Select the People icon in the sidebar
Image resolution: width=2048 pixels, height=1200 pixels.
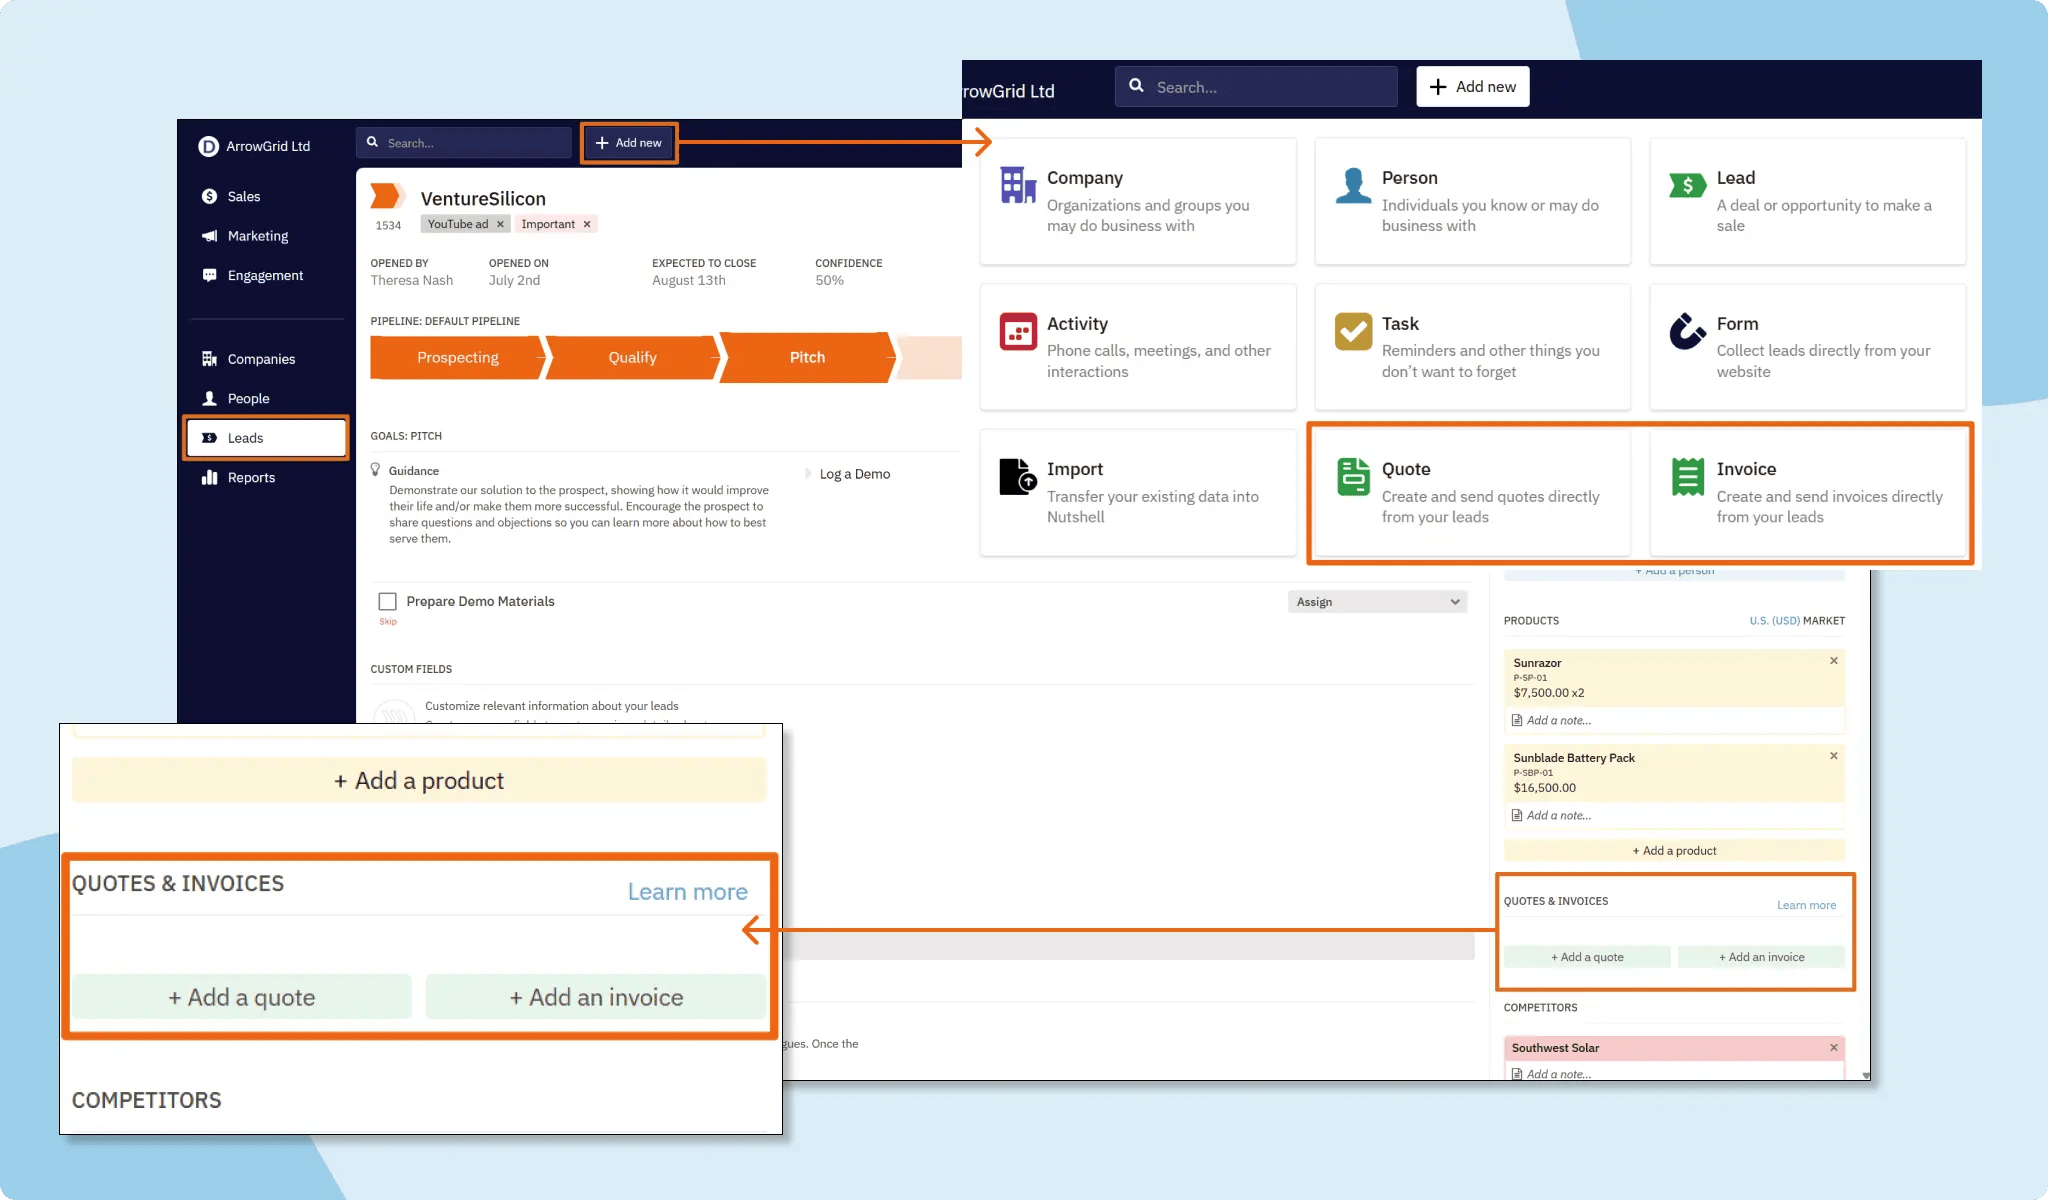(x=211, y=398)
